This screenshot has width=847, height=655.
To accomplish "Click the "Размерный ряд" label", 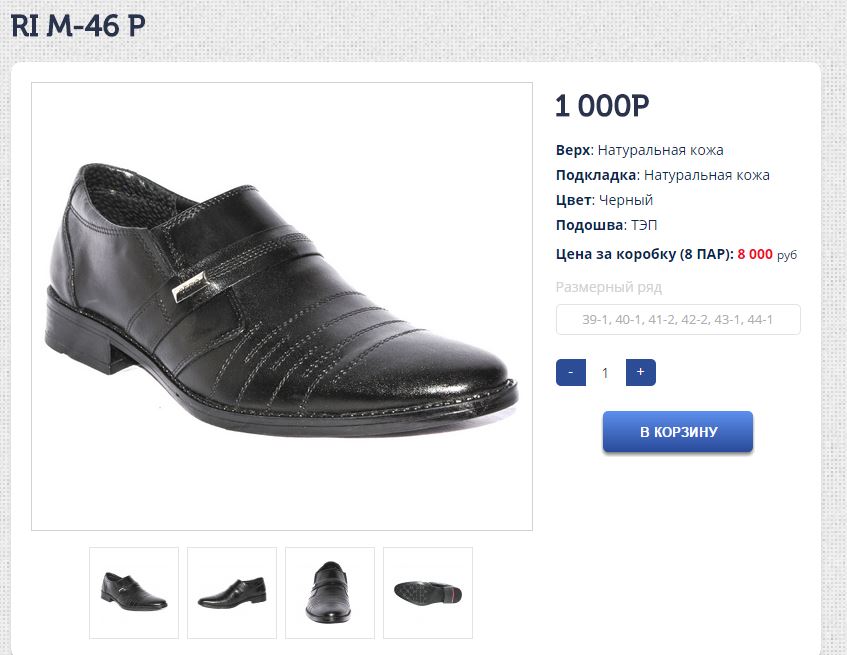I will tap(609, 288).
